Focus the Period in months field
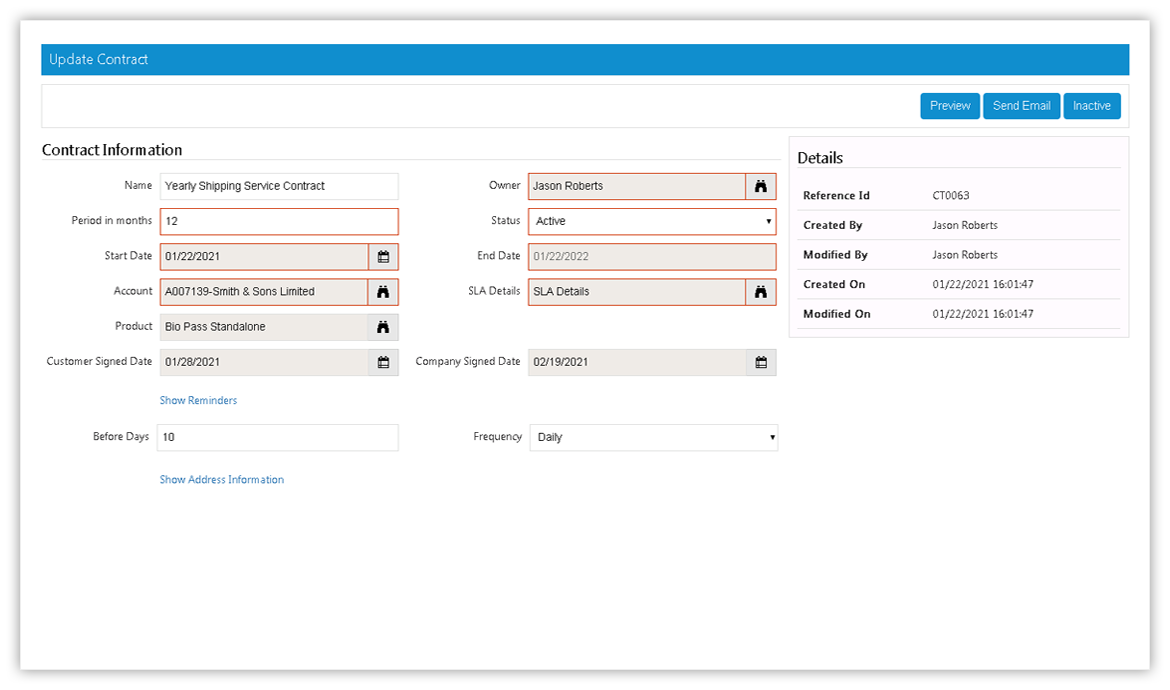The width and height of the screenshot is (1170, 690). point(278,221)
